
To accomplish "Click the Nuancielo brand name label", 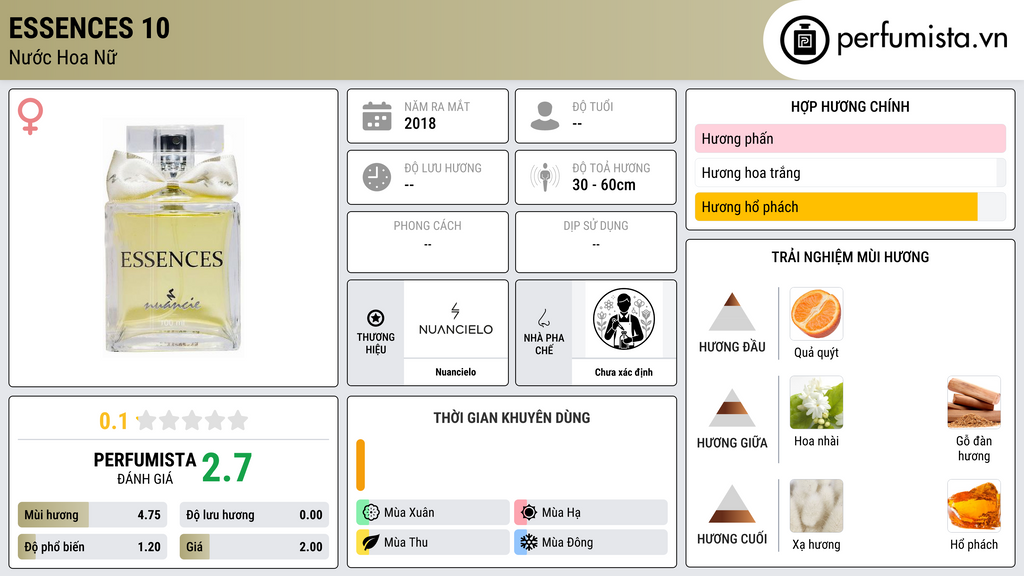I will pyautogui.click(x=455, y=372).
